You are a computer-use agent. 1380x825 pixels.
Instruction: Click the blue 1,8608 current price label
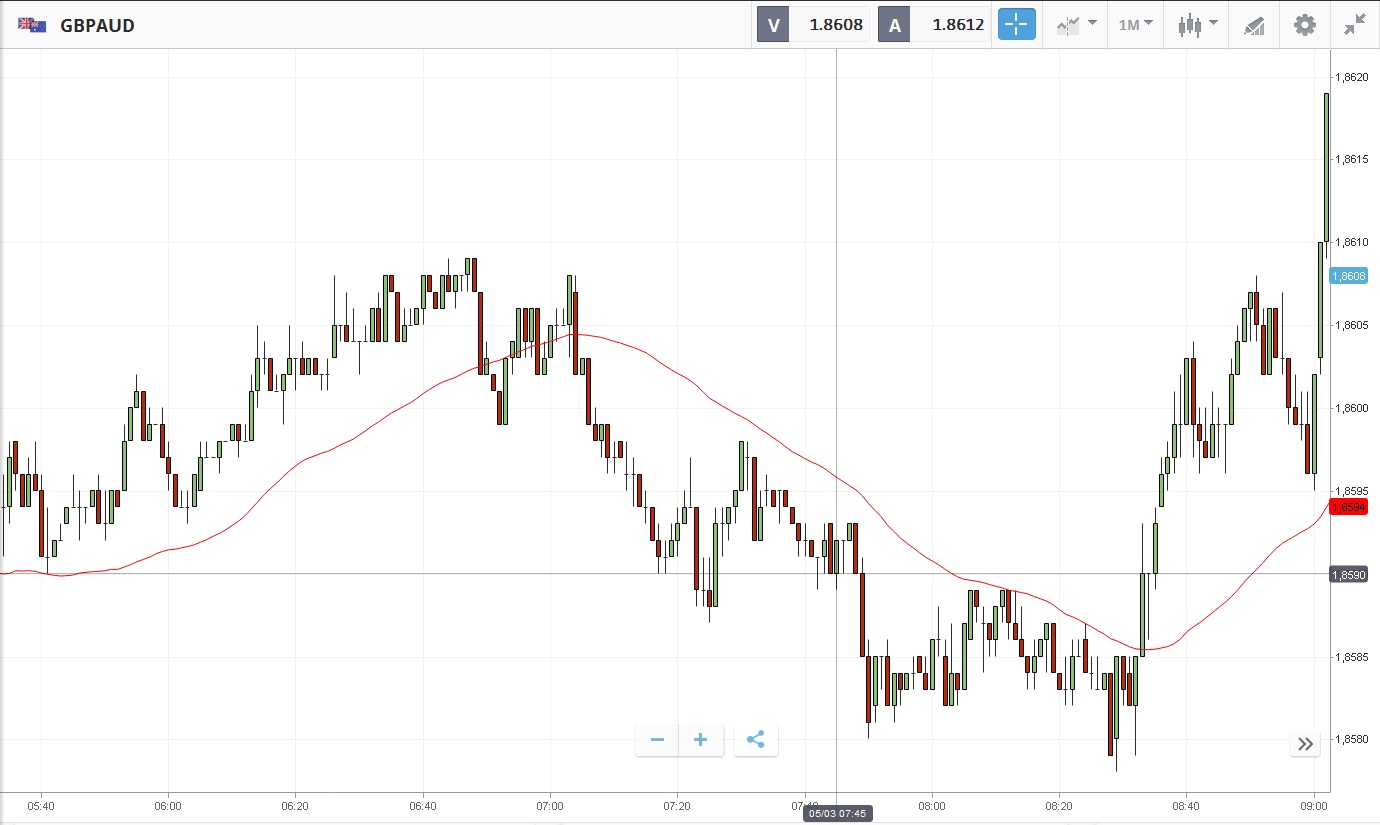click(x=1353, y=276)
